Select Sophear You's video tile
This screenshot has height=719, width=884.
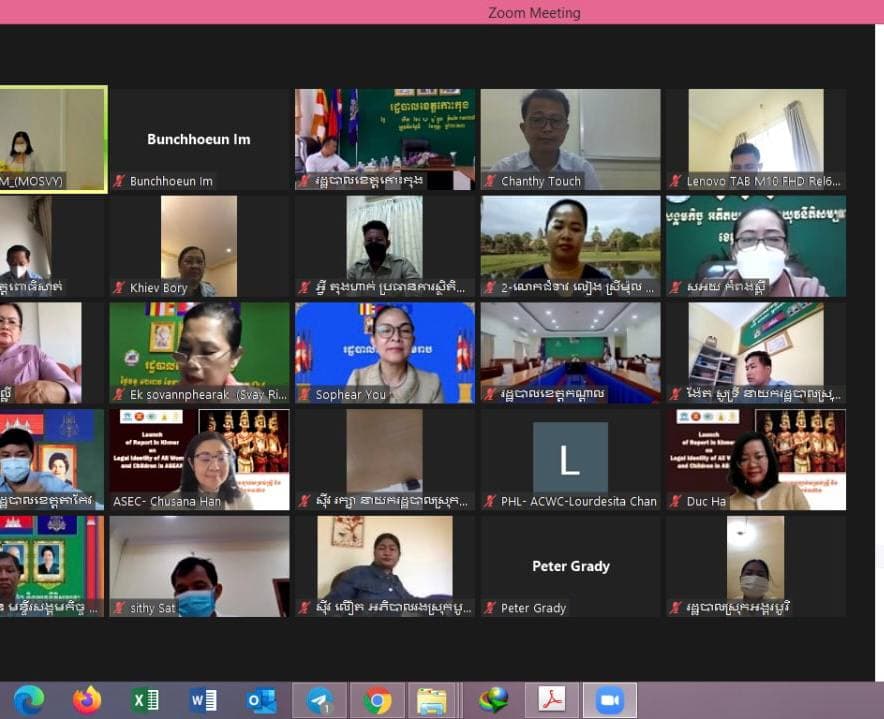tap(384, 350)
